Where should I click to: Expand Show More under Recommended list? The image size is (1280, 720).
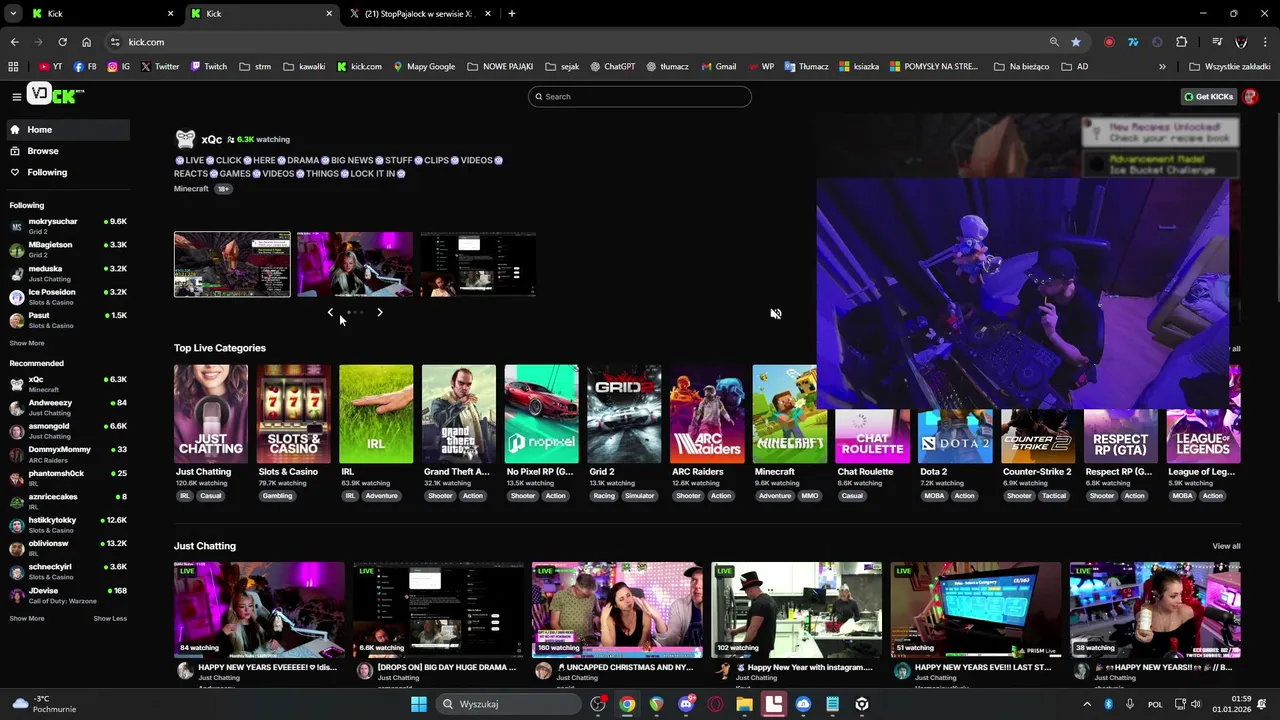pyautogui.click(x=27, y=619)
